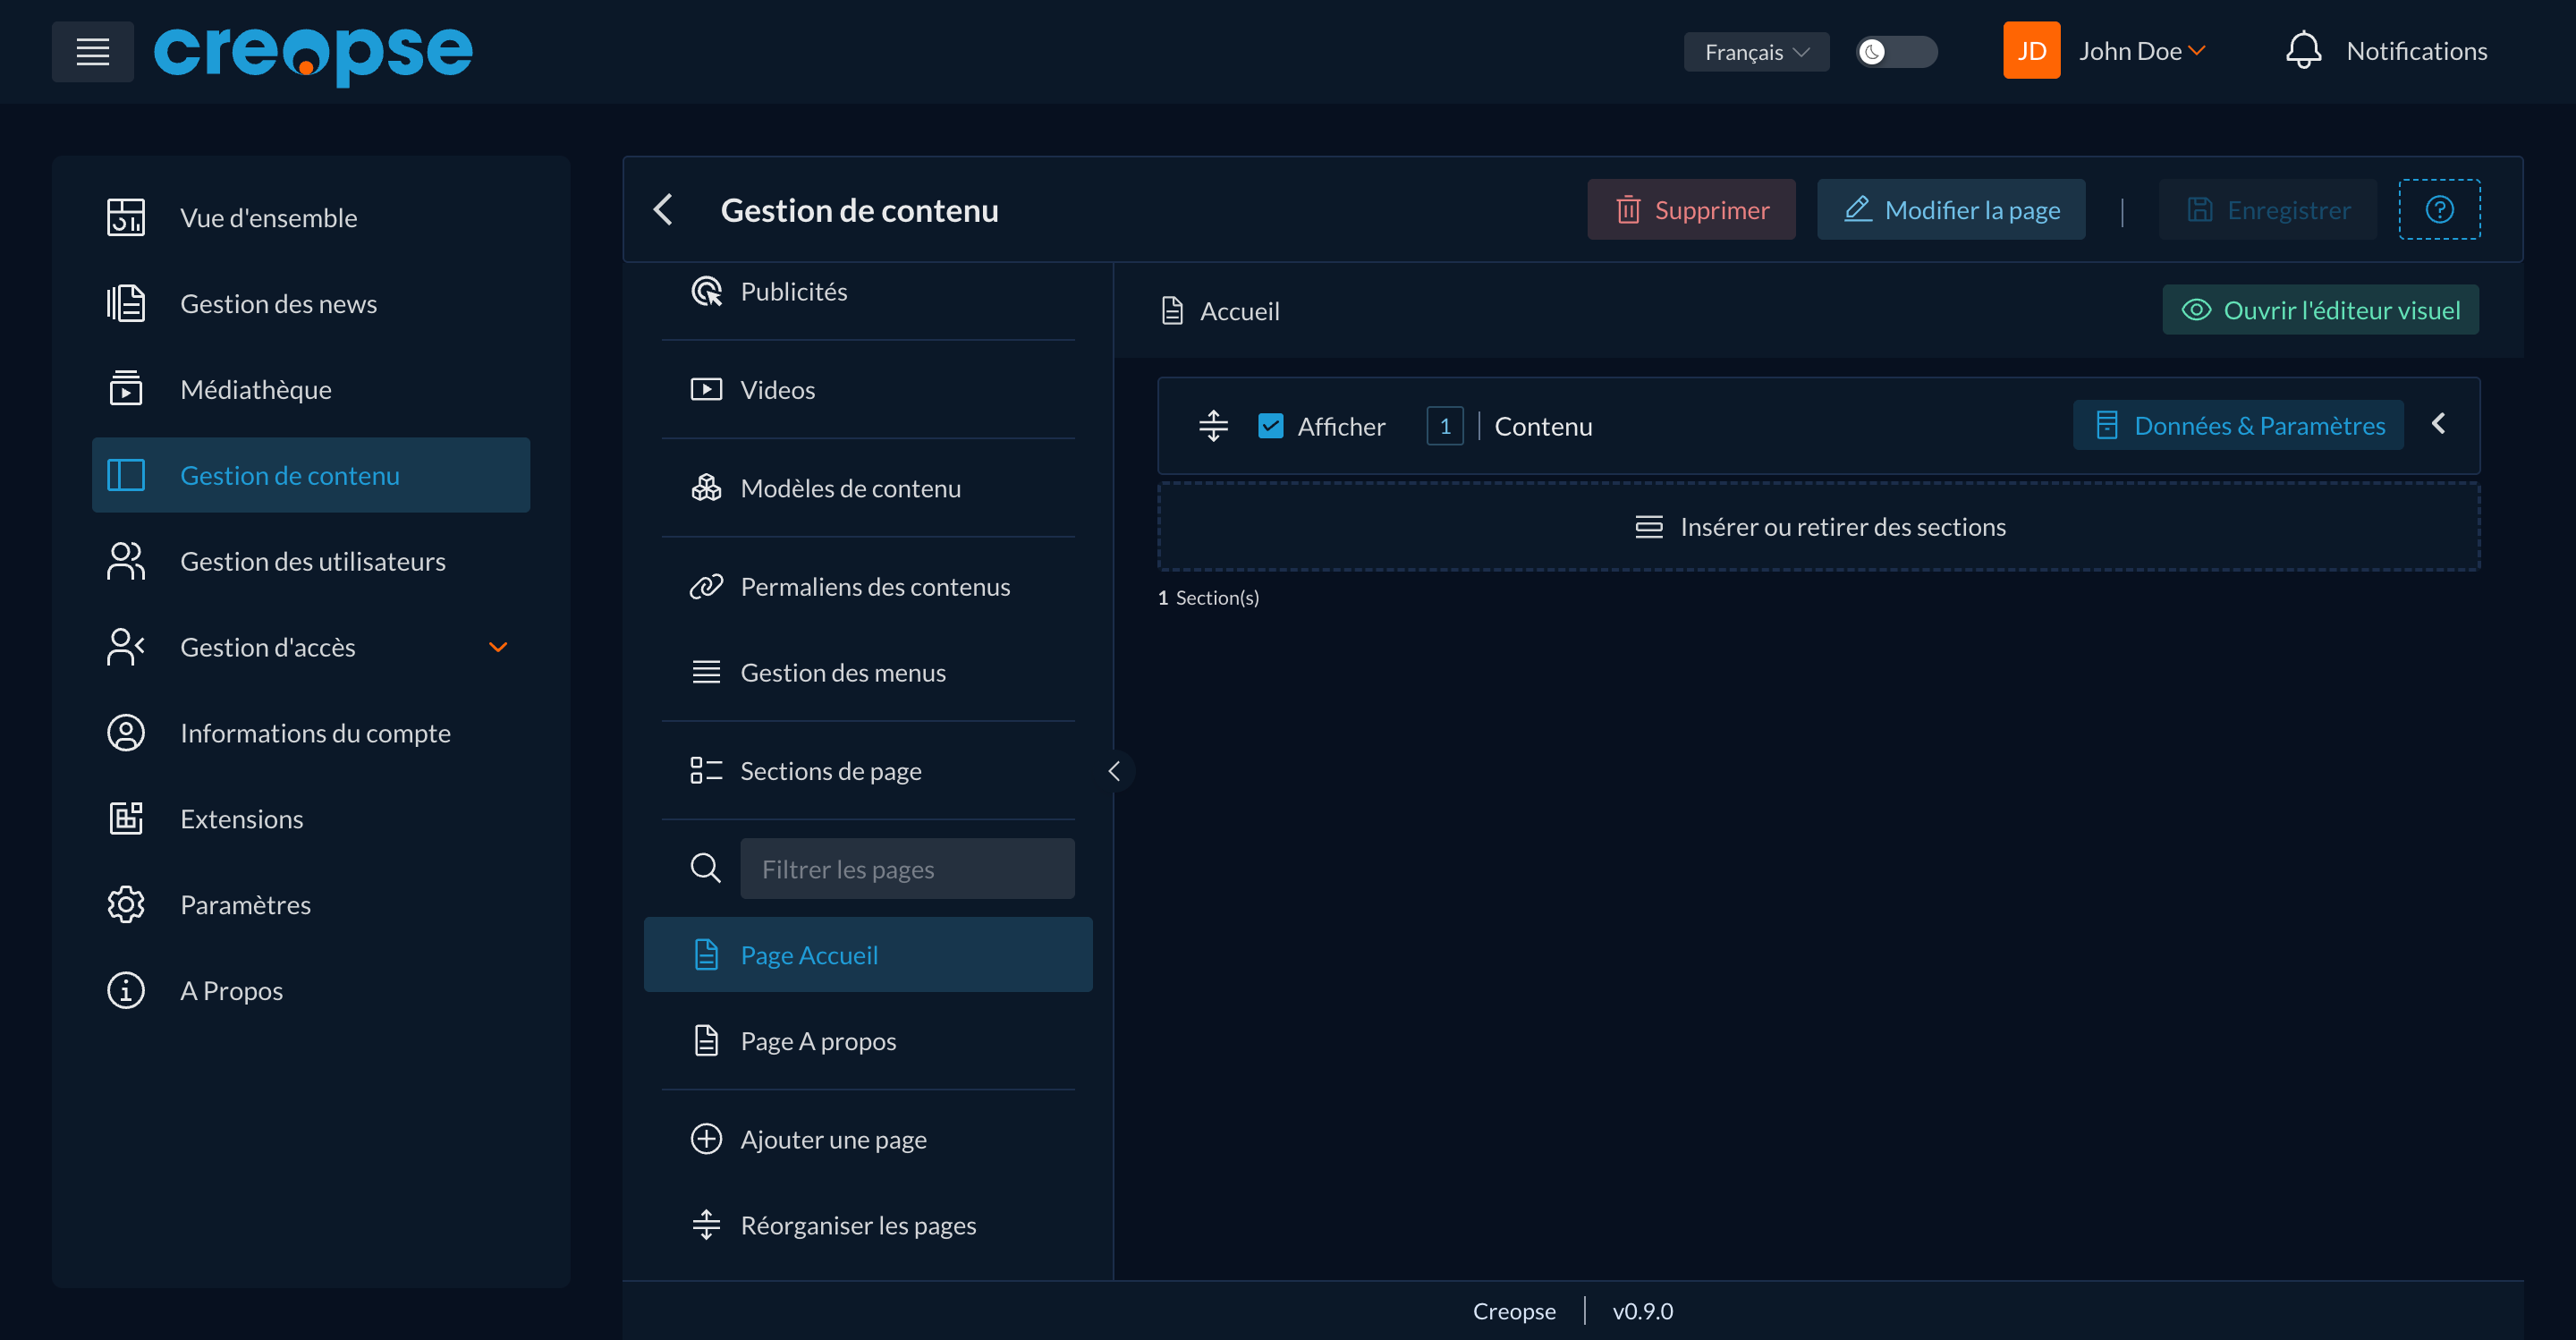Open Publicités content item

click(x=868, y=291)
